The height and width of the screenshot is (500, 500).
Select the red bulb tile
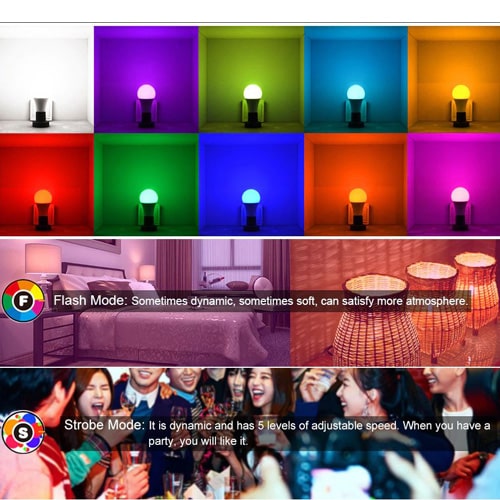(47, 185)
